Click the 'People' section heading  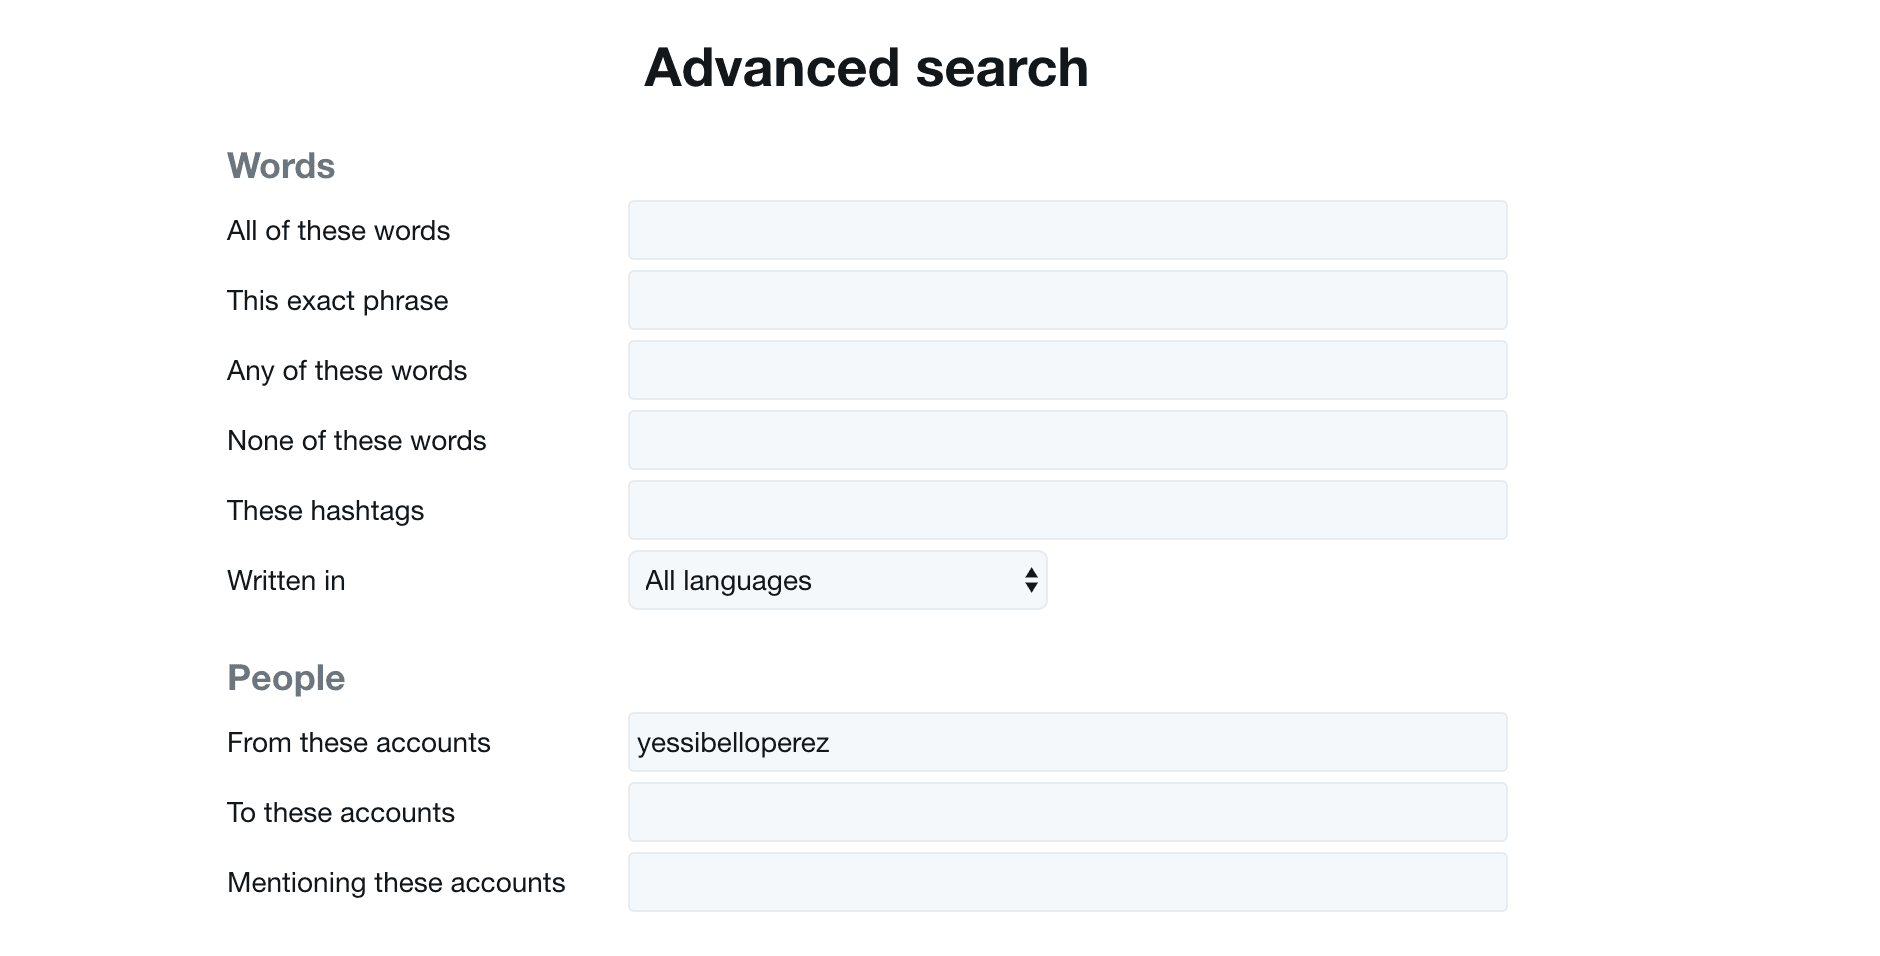[286, 678]
